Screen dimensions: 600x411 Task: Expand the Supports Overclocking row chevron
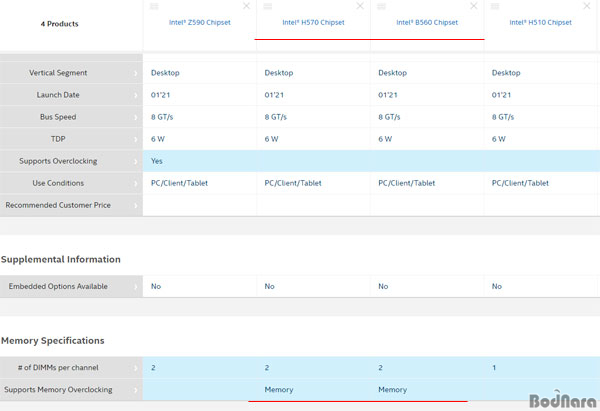(x=135, y=161)
